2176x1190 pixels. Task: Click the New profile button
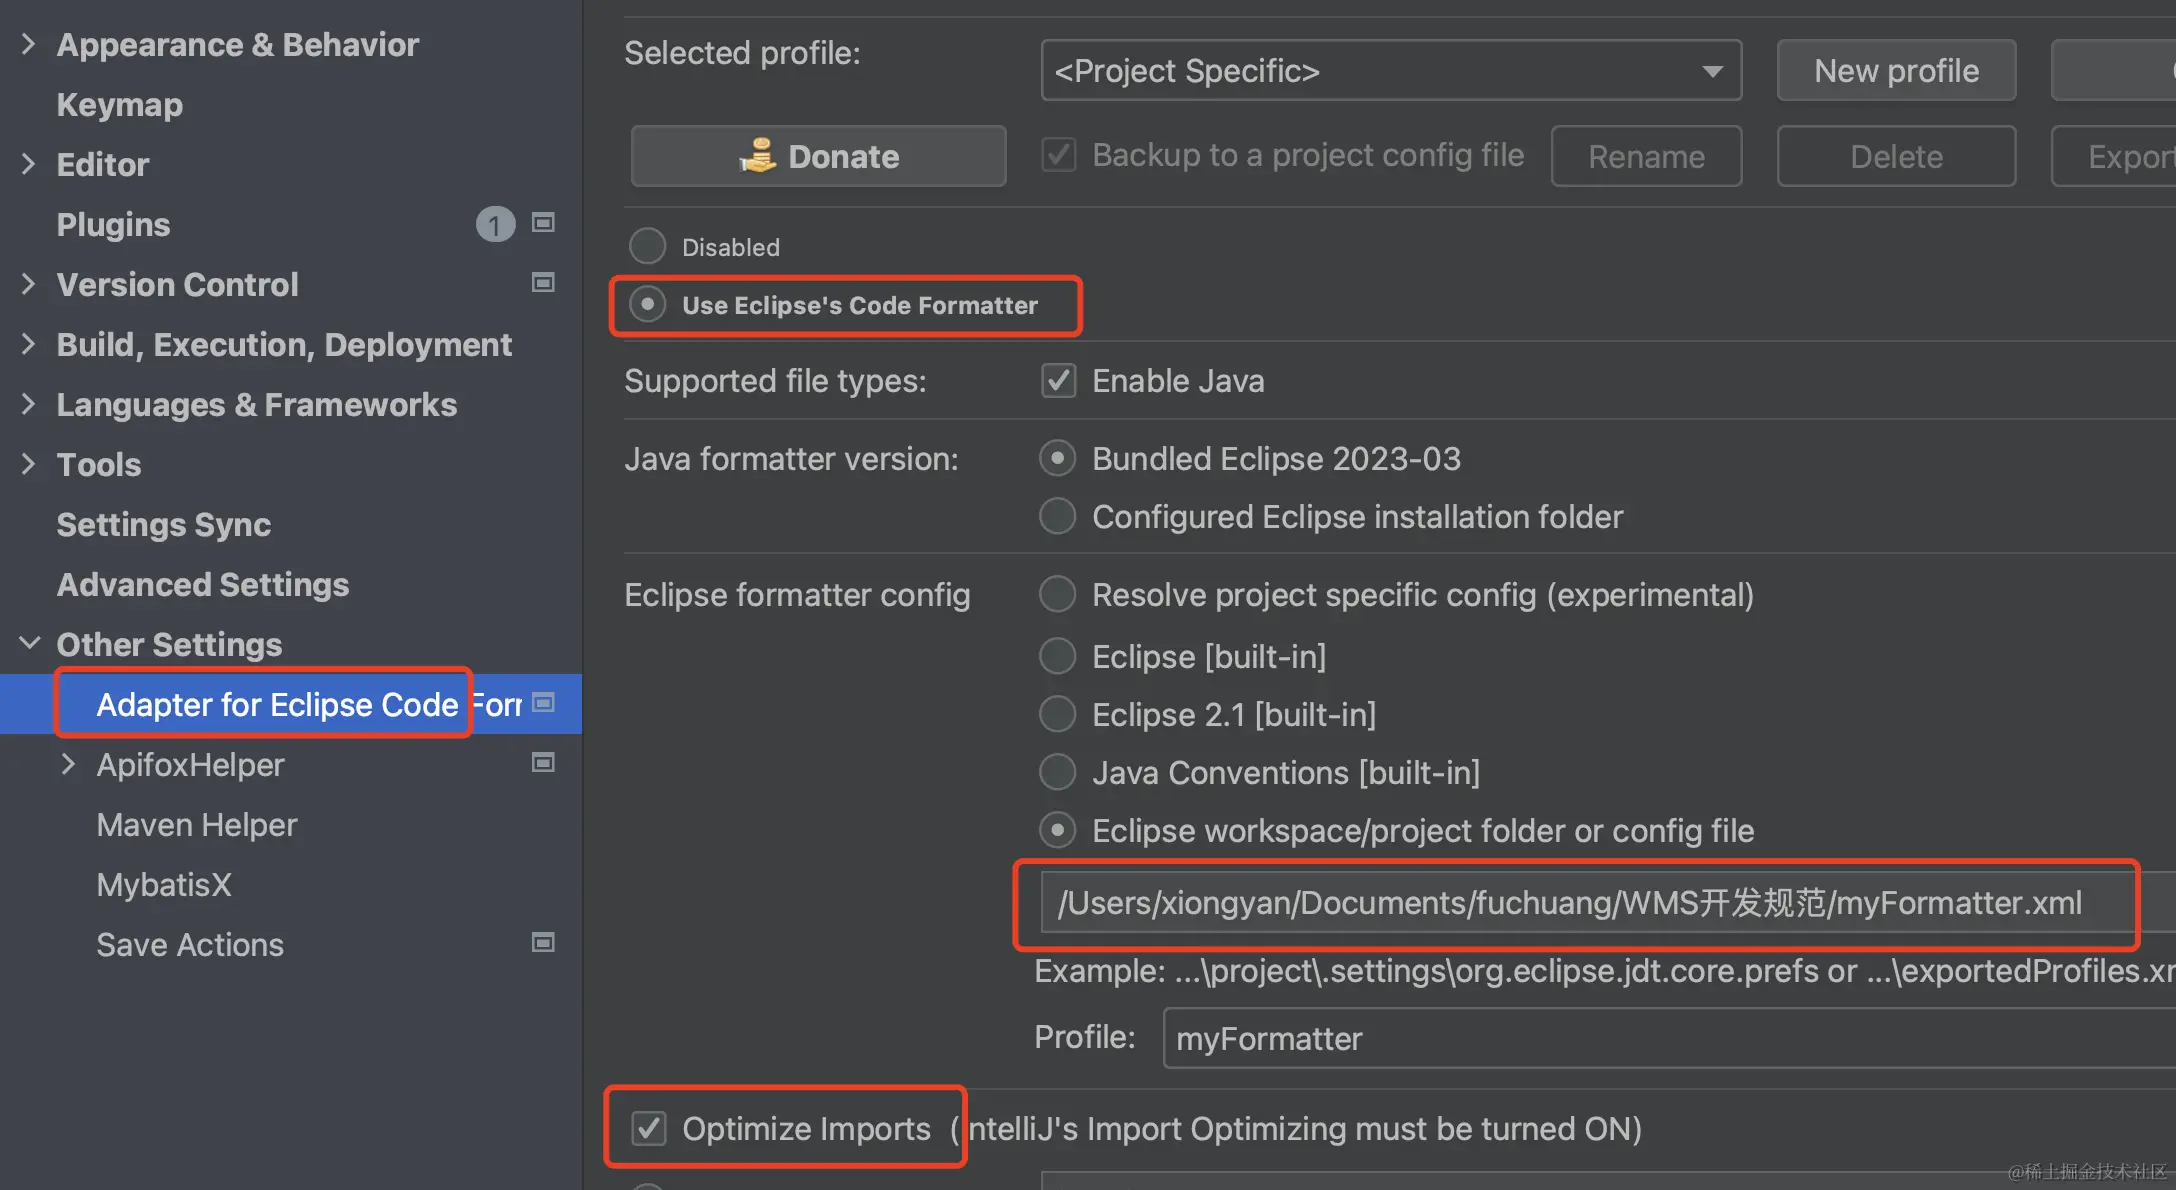1895,71
